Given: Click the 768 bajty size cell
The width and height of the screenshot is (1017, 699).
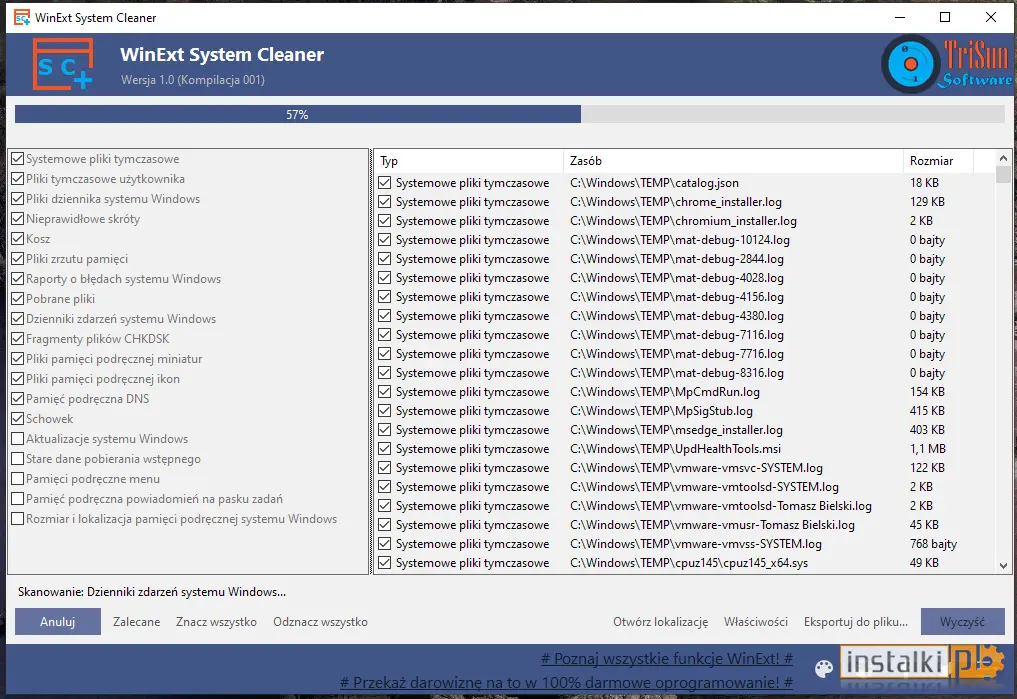Looking at the screenshot, I should point(933,544).
